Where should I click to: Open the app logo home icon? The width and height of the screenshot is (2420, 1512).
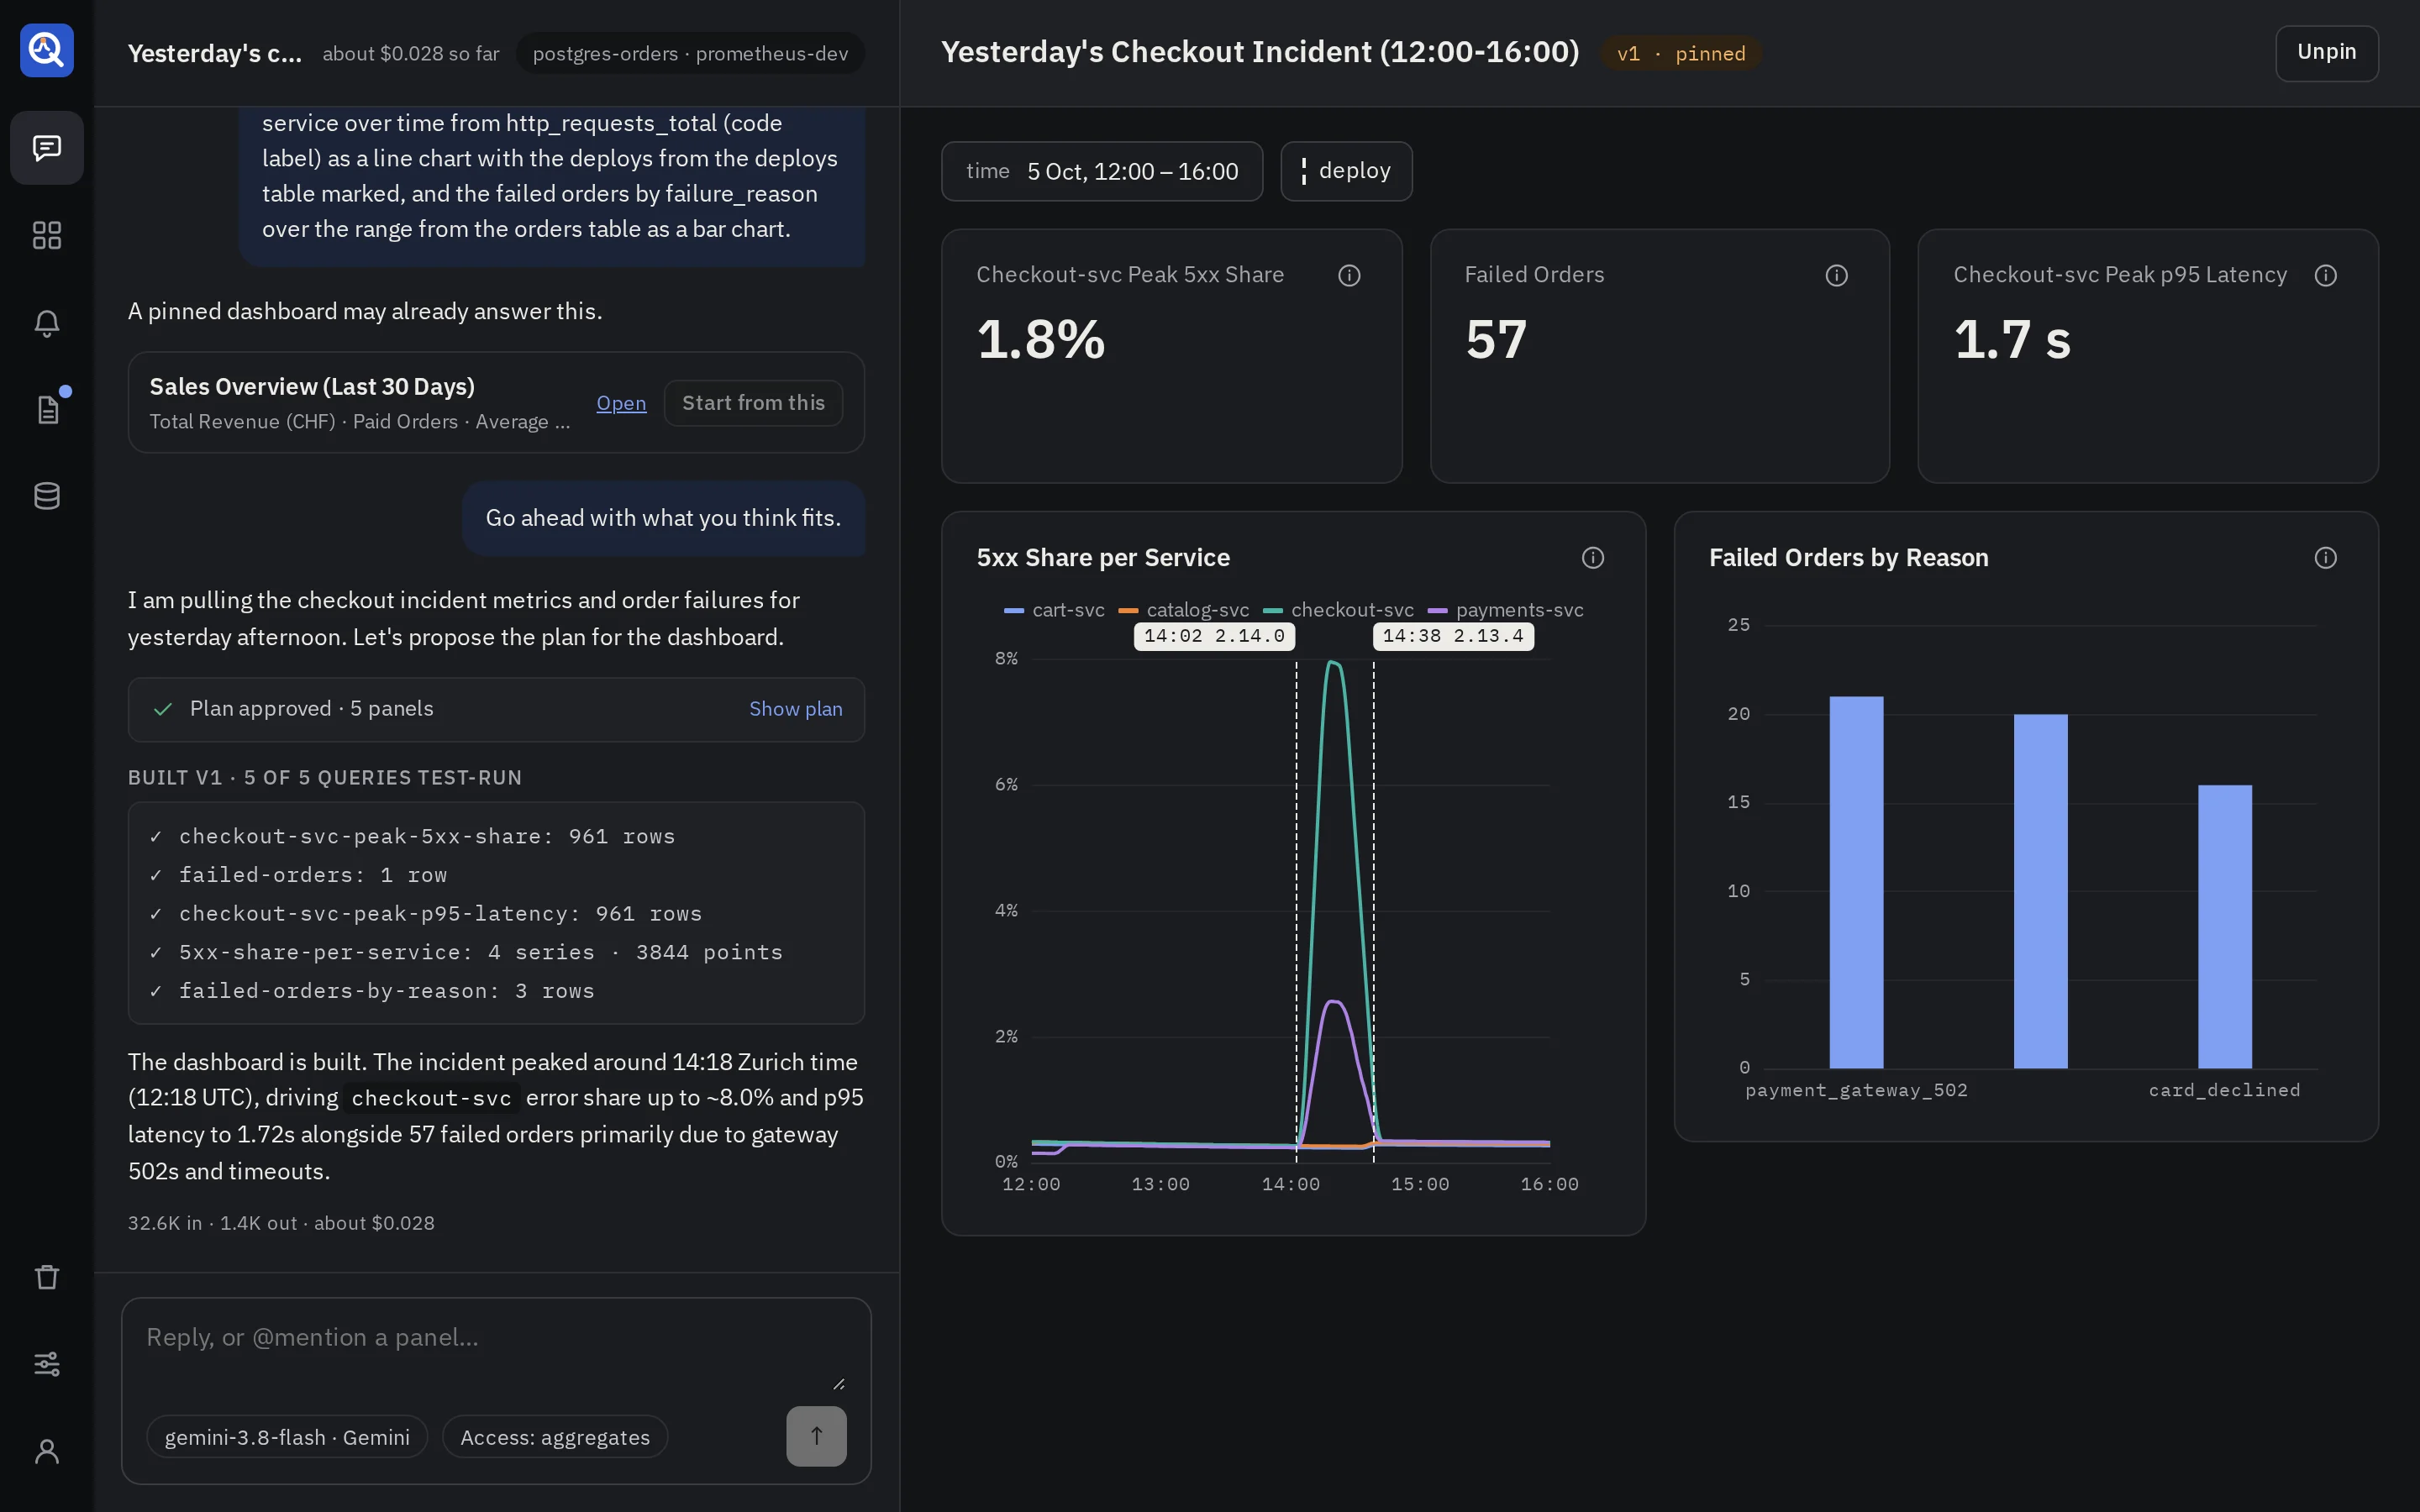click(x=47, y=50)
